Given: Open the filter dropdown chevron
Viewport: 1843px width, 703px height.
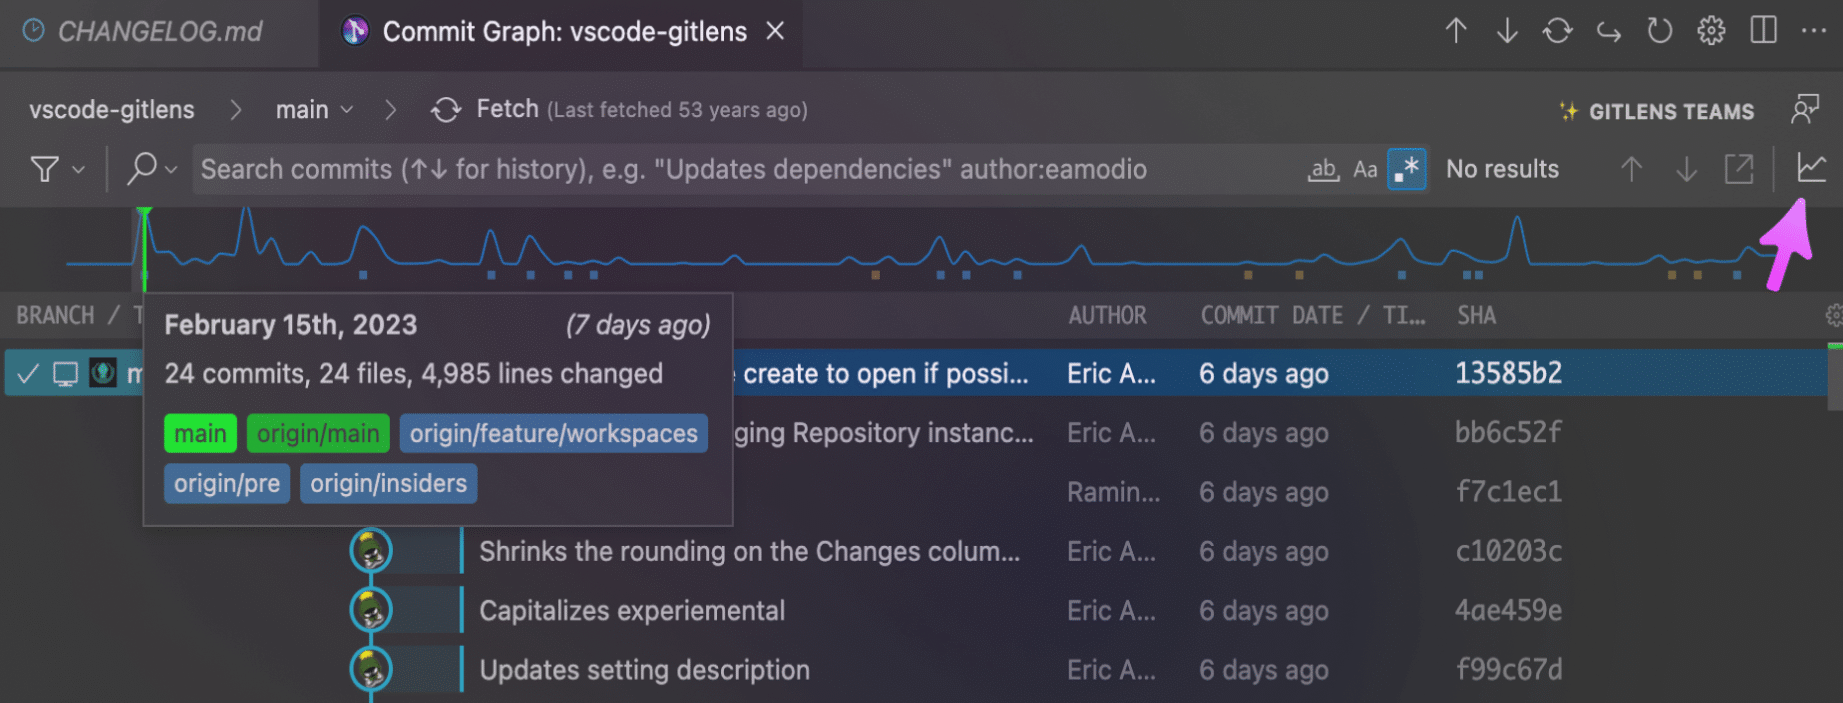Looking at the screenshot, I should click(x=78, y=170).
